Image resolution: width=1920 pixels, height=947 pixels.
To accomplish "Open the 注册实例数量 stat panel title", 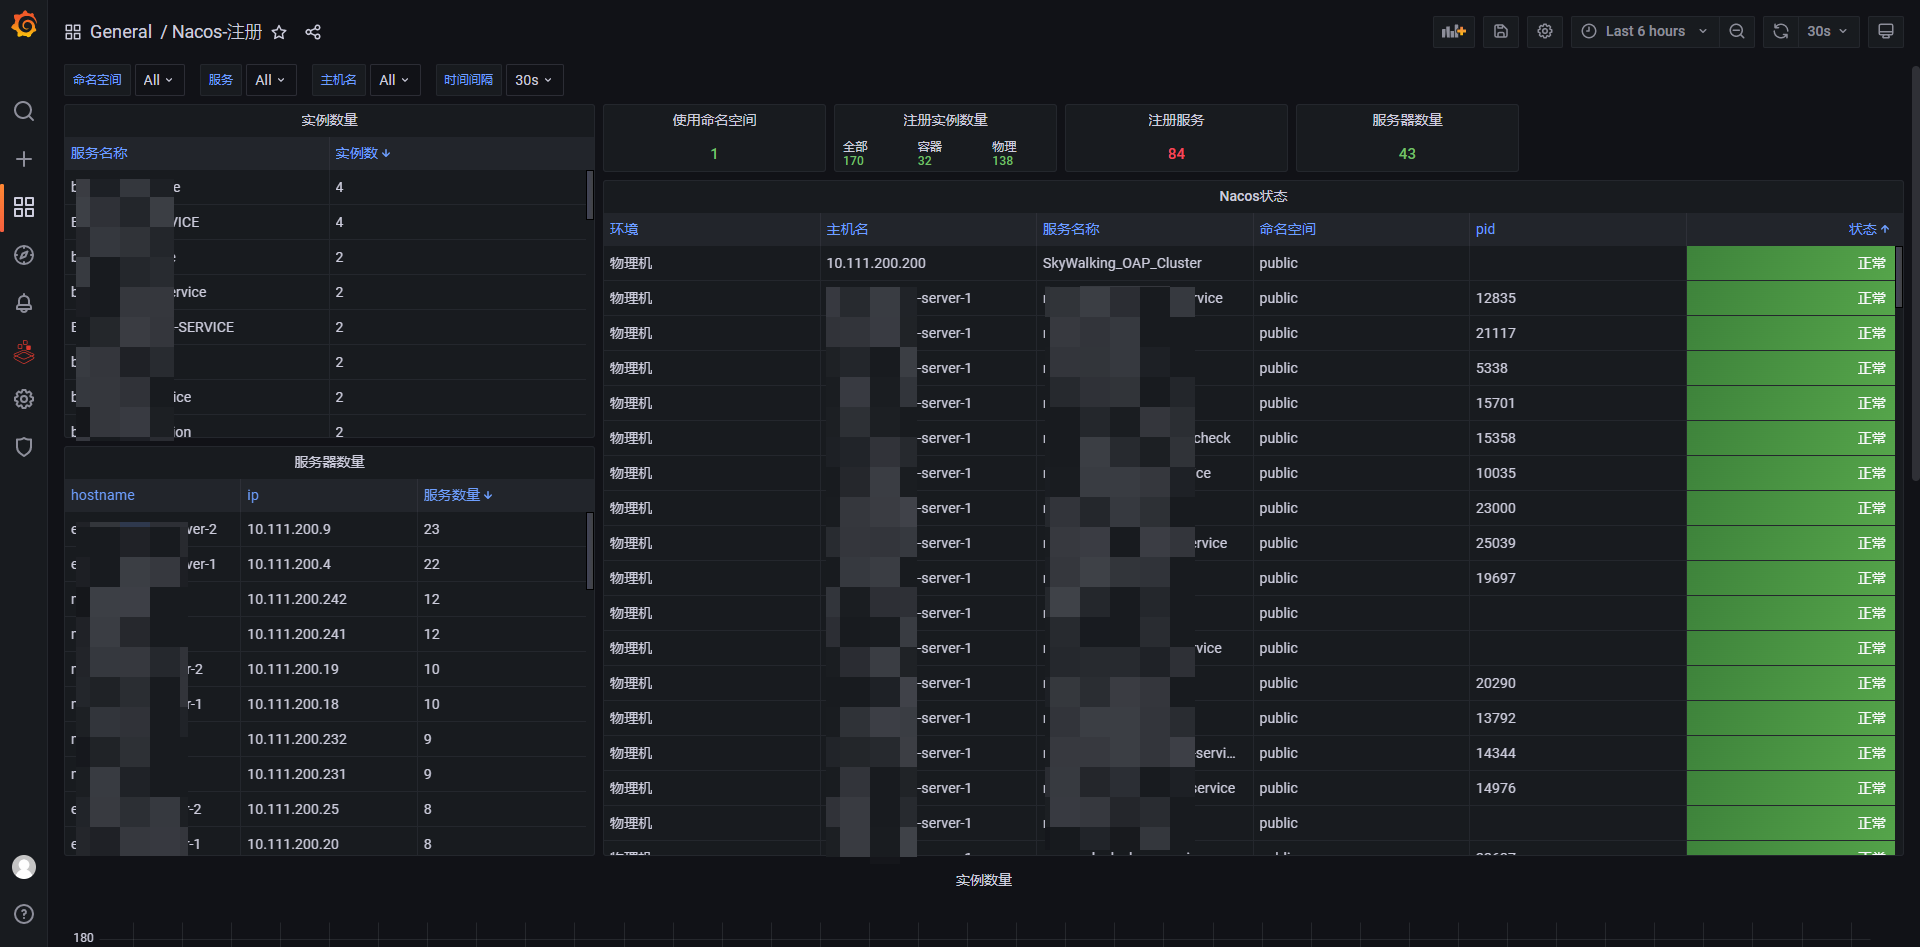I will tap(945, 120).
